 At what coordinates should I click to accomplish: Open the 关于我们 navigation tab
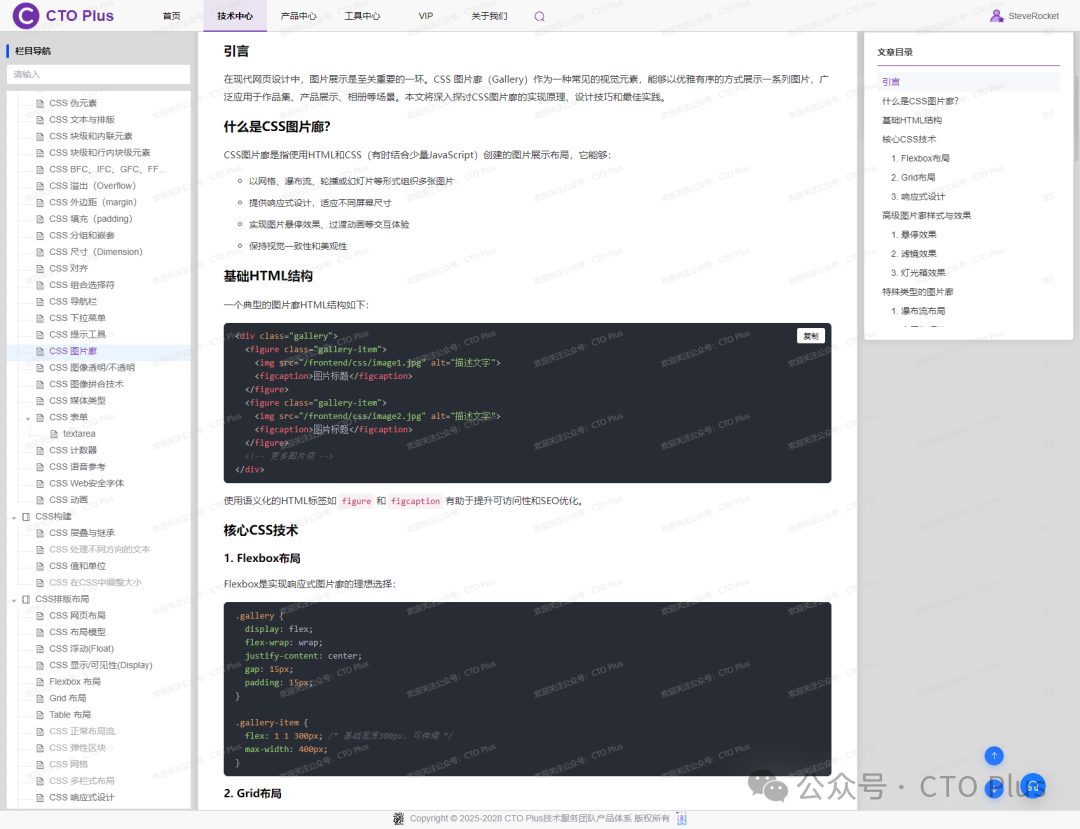(489, 16)
